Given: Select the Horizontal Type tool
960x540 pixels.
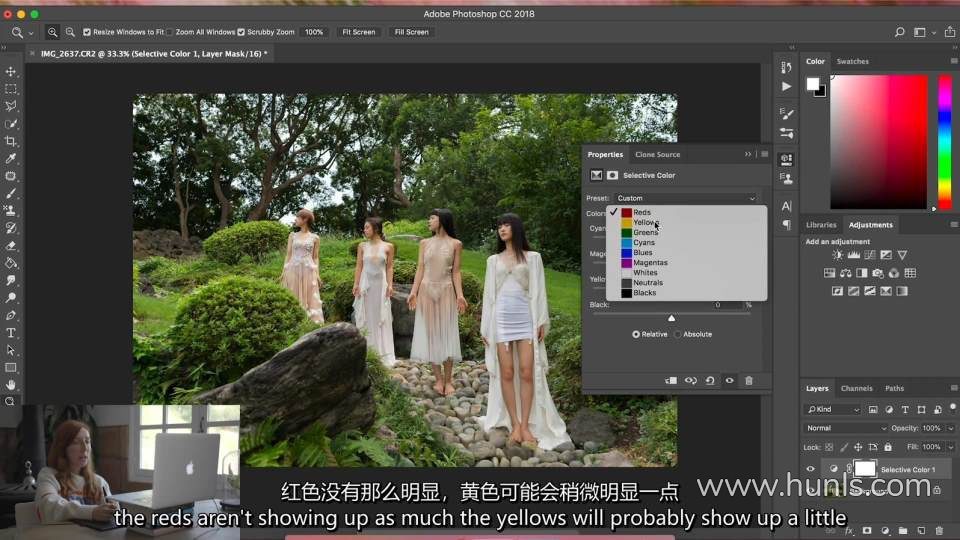Looking at the screenshot, I should [11, 333].
